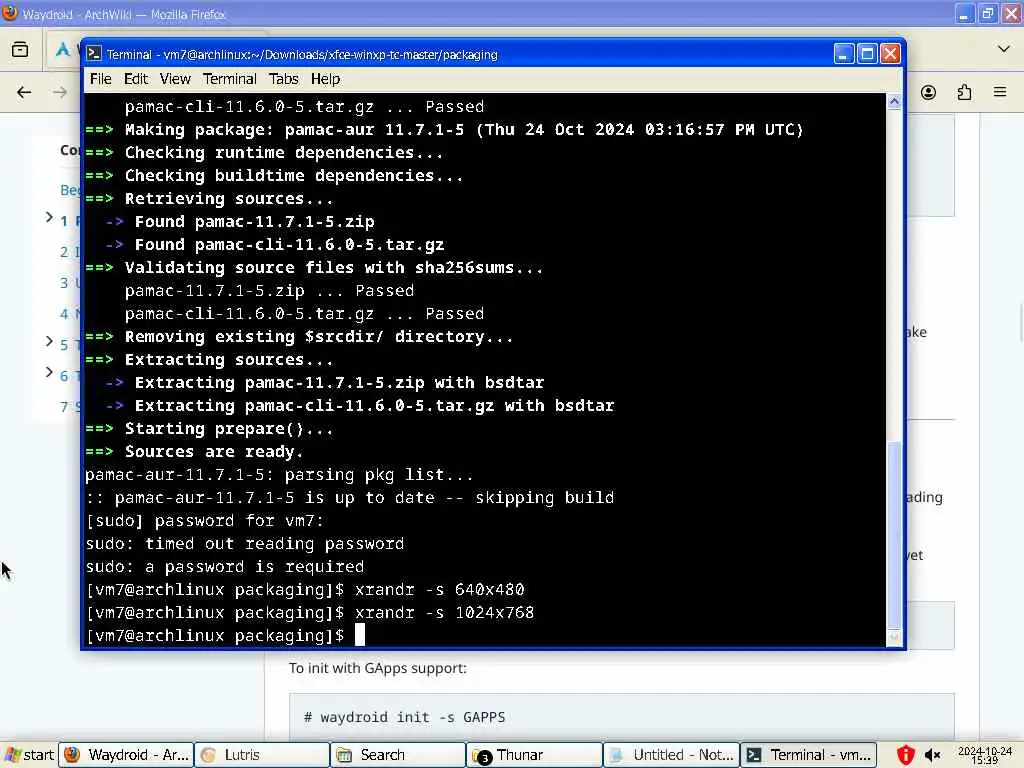Click the terminal scrollbar up arrow
This screenshot has width=1024, height=768.
[x=894, y=101]
